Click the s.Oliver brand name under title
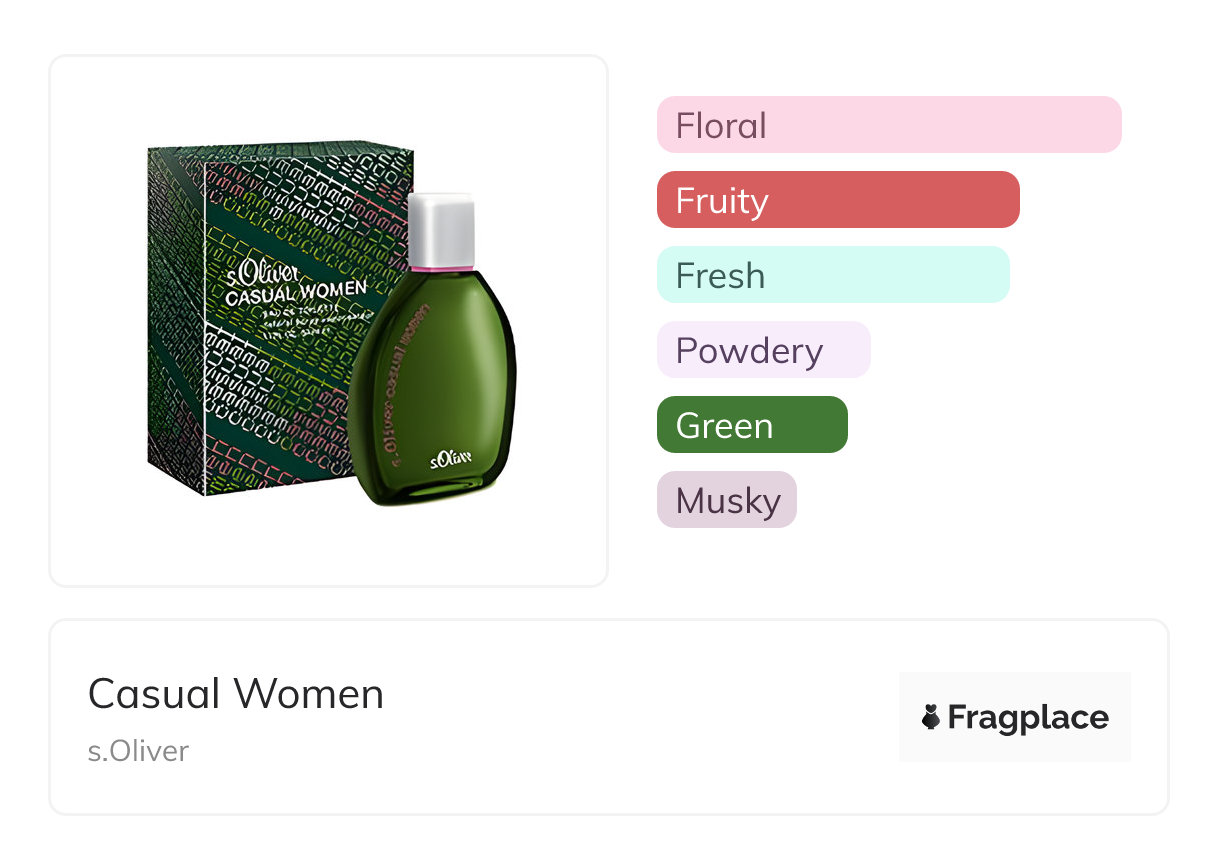The width and height of the screenshot is (1218, 864). (138, 751)
